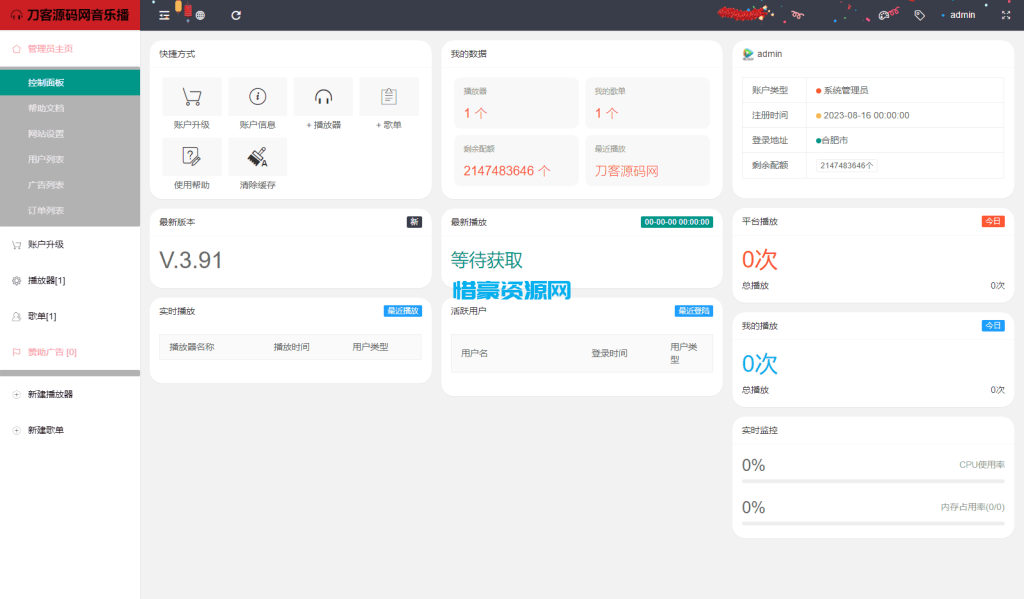
Task: Click the 账户升级 shopping cart shortcut icon
Action: click(x=191, y=97)
